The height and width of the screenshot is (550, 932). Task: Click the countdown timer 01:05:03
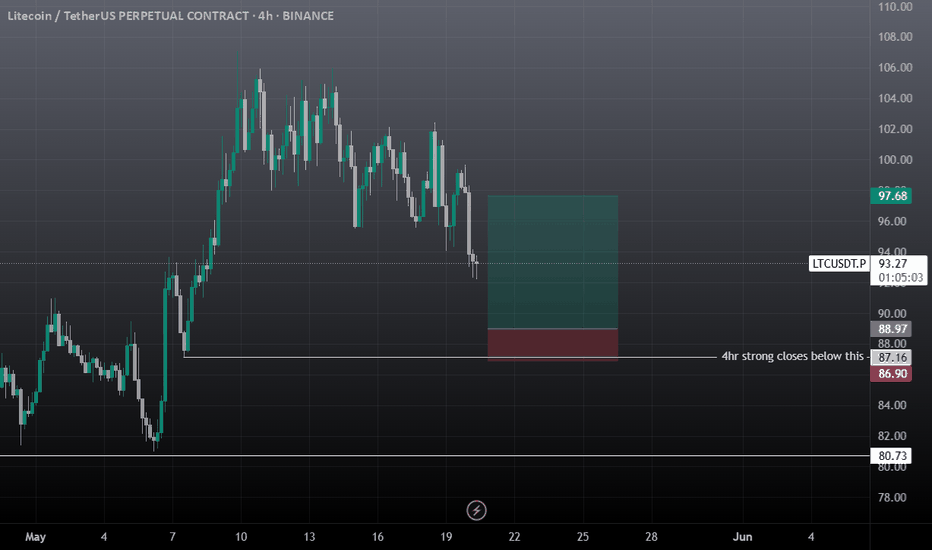click(900, 278)
